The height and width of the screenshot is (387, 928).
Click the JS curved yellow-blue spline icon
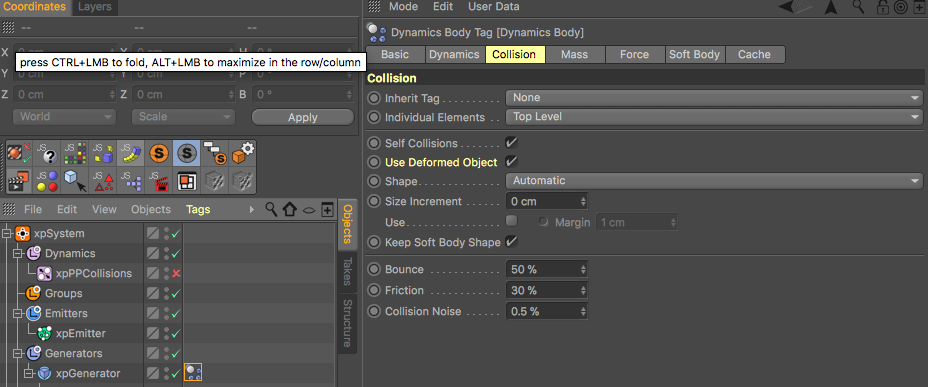click(131, 153)
